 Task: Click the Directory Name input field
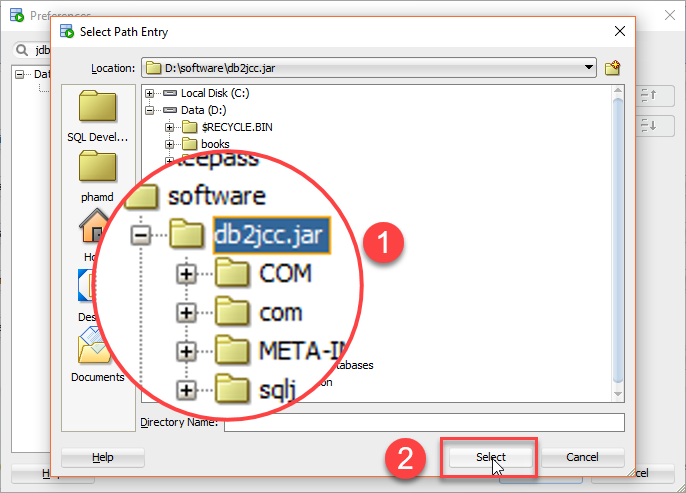click(x=424, y=423)
